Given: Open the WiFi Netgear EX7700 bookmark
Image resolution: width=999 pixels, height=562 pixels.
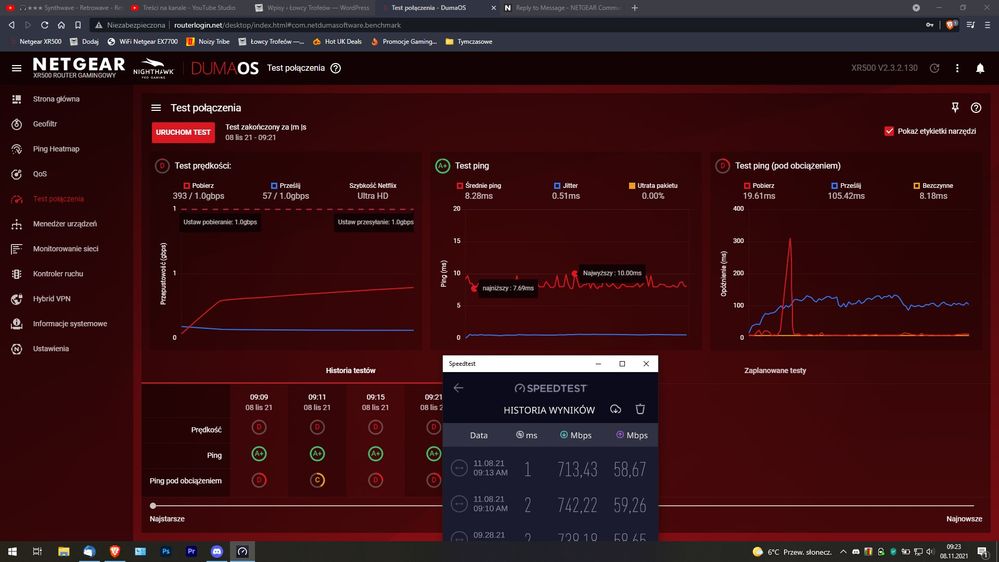Looking at the screenshot, I should 142,41.
